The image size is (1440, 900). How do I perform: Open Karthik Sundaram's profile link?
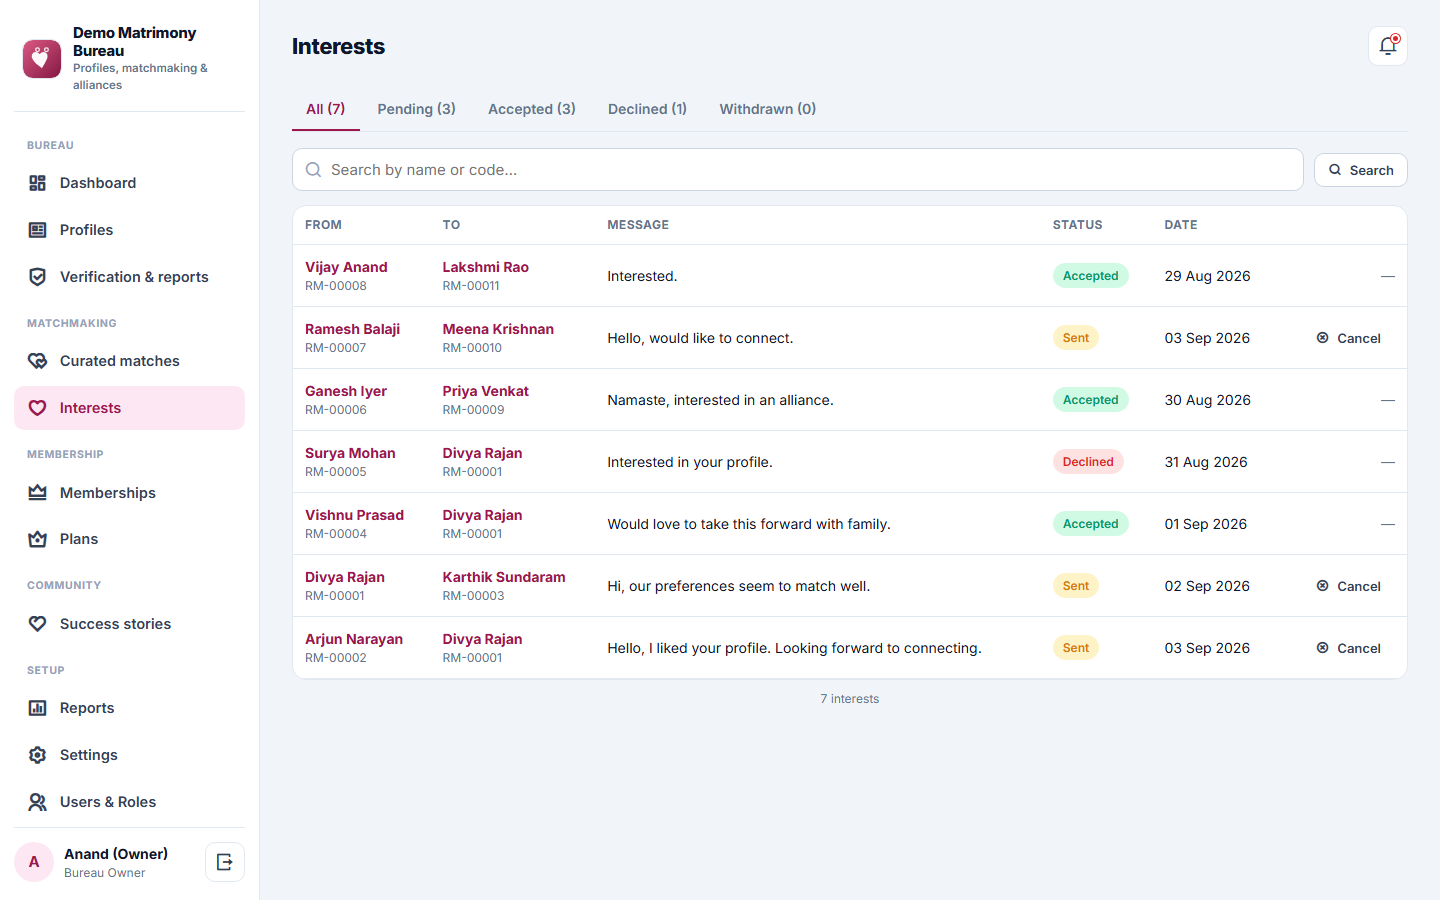(x=504, y=577)
